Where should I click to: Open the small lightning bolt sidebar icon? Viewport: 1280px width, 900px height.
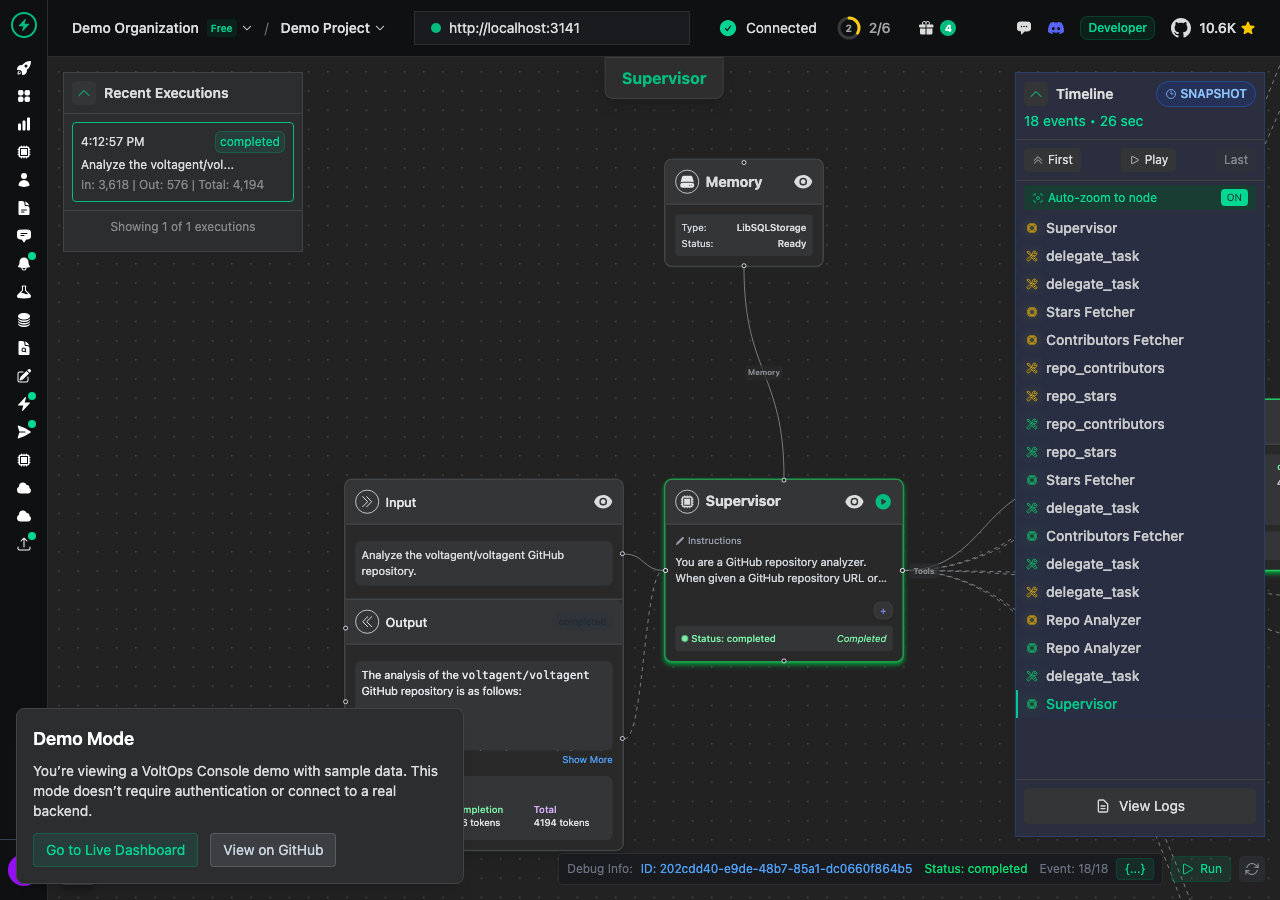tap(24, 404)
